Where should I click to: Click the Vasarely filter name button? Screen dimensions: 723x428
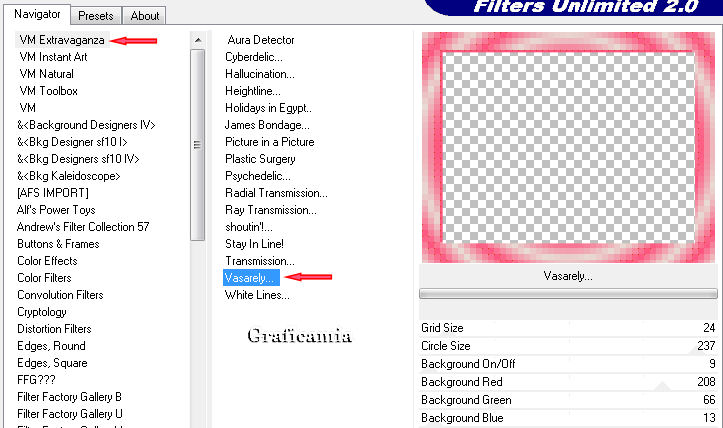[x=568, y=275]
